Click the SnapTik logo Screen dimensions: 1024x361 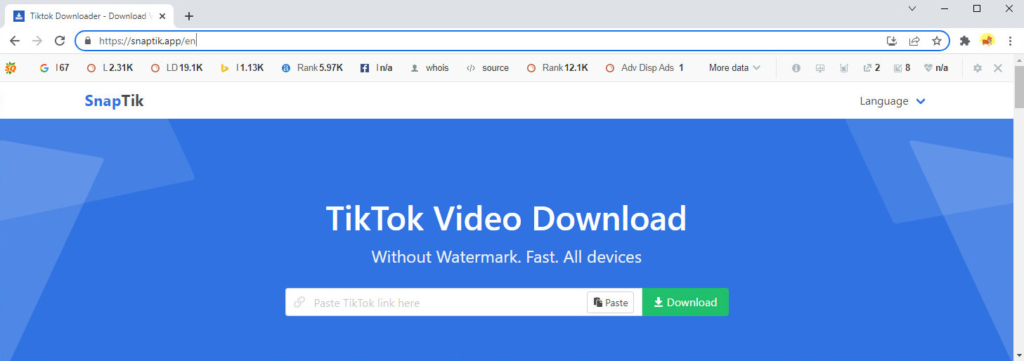coord(114,101)
